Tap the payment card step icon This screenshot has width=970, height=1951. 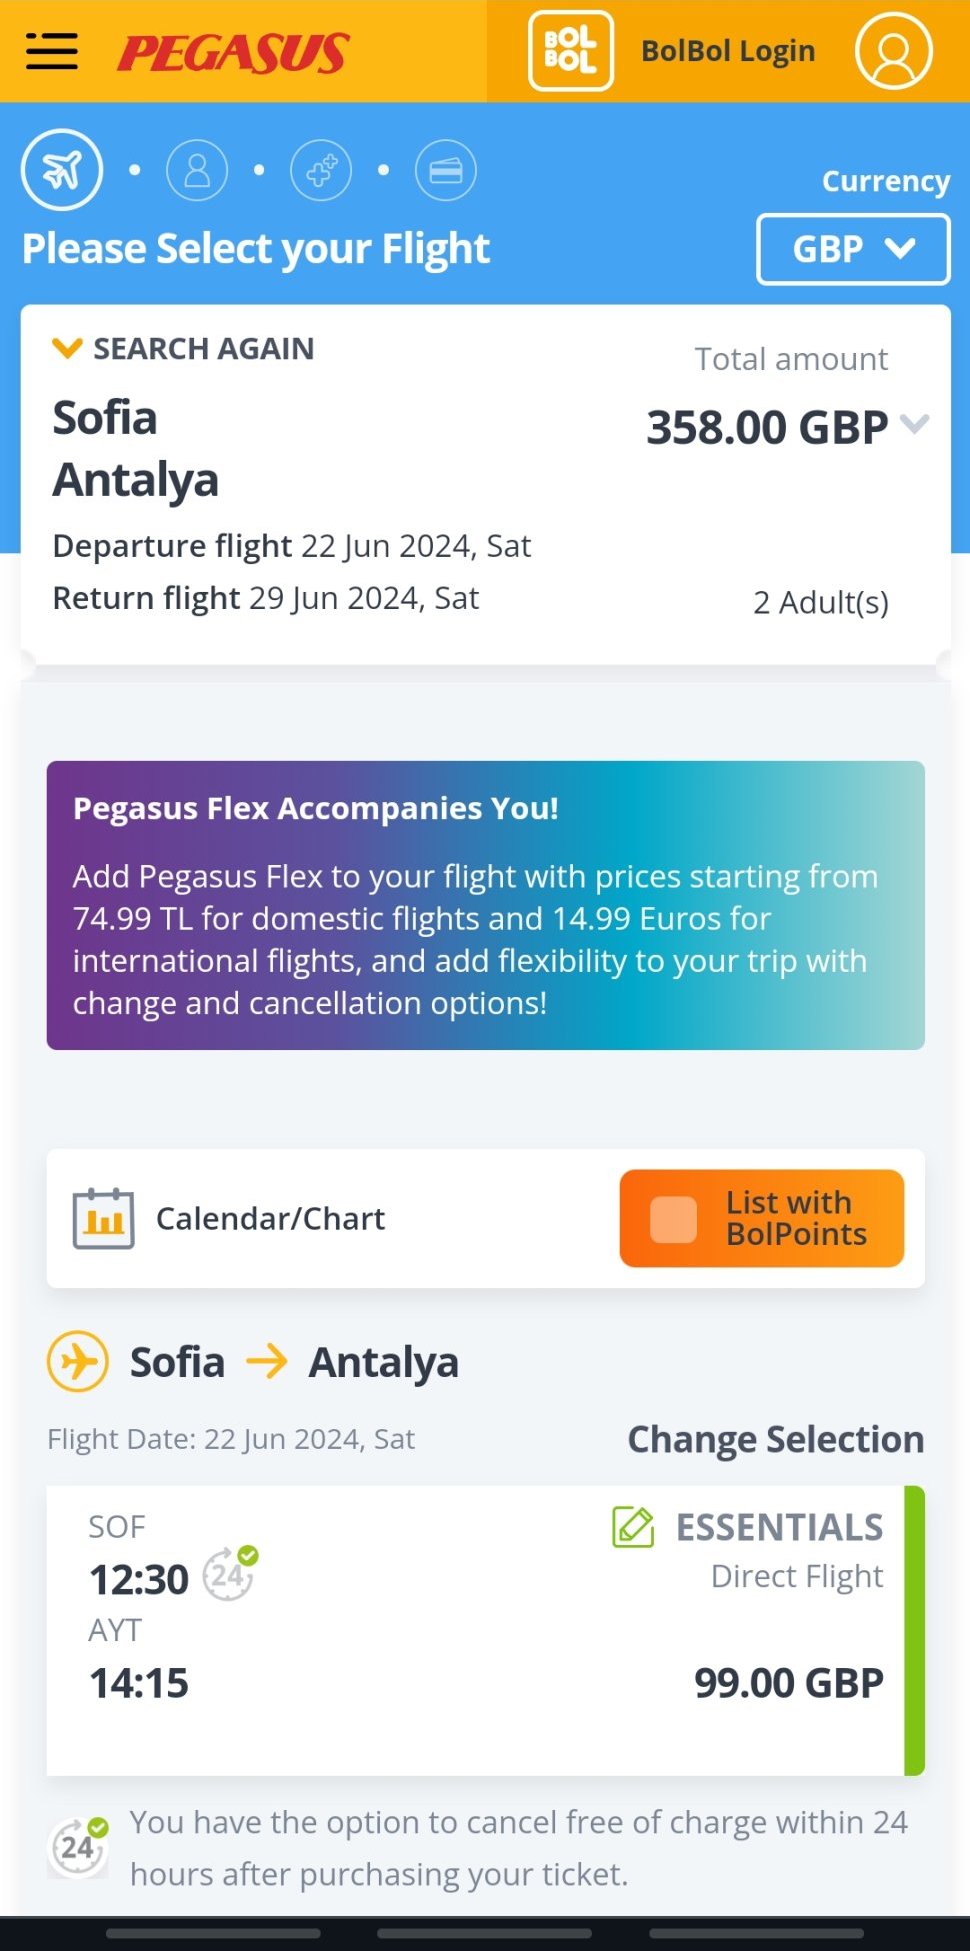pos(445,171)
